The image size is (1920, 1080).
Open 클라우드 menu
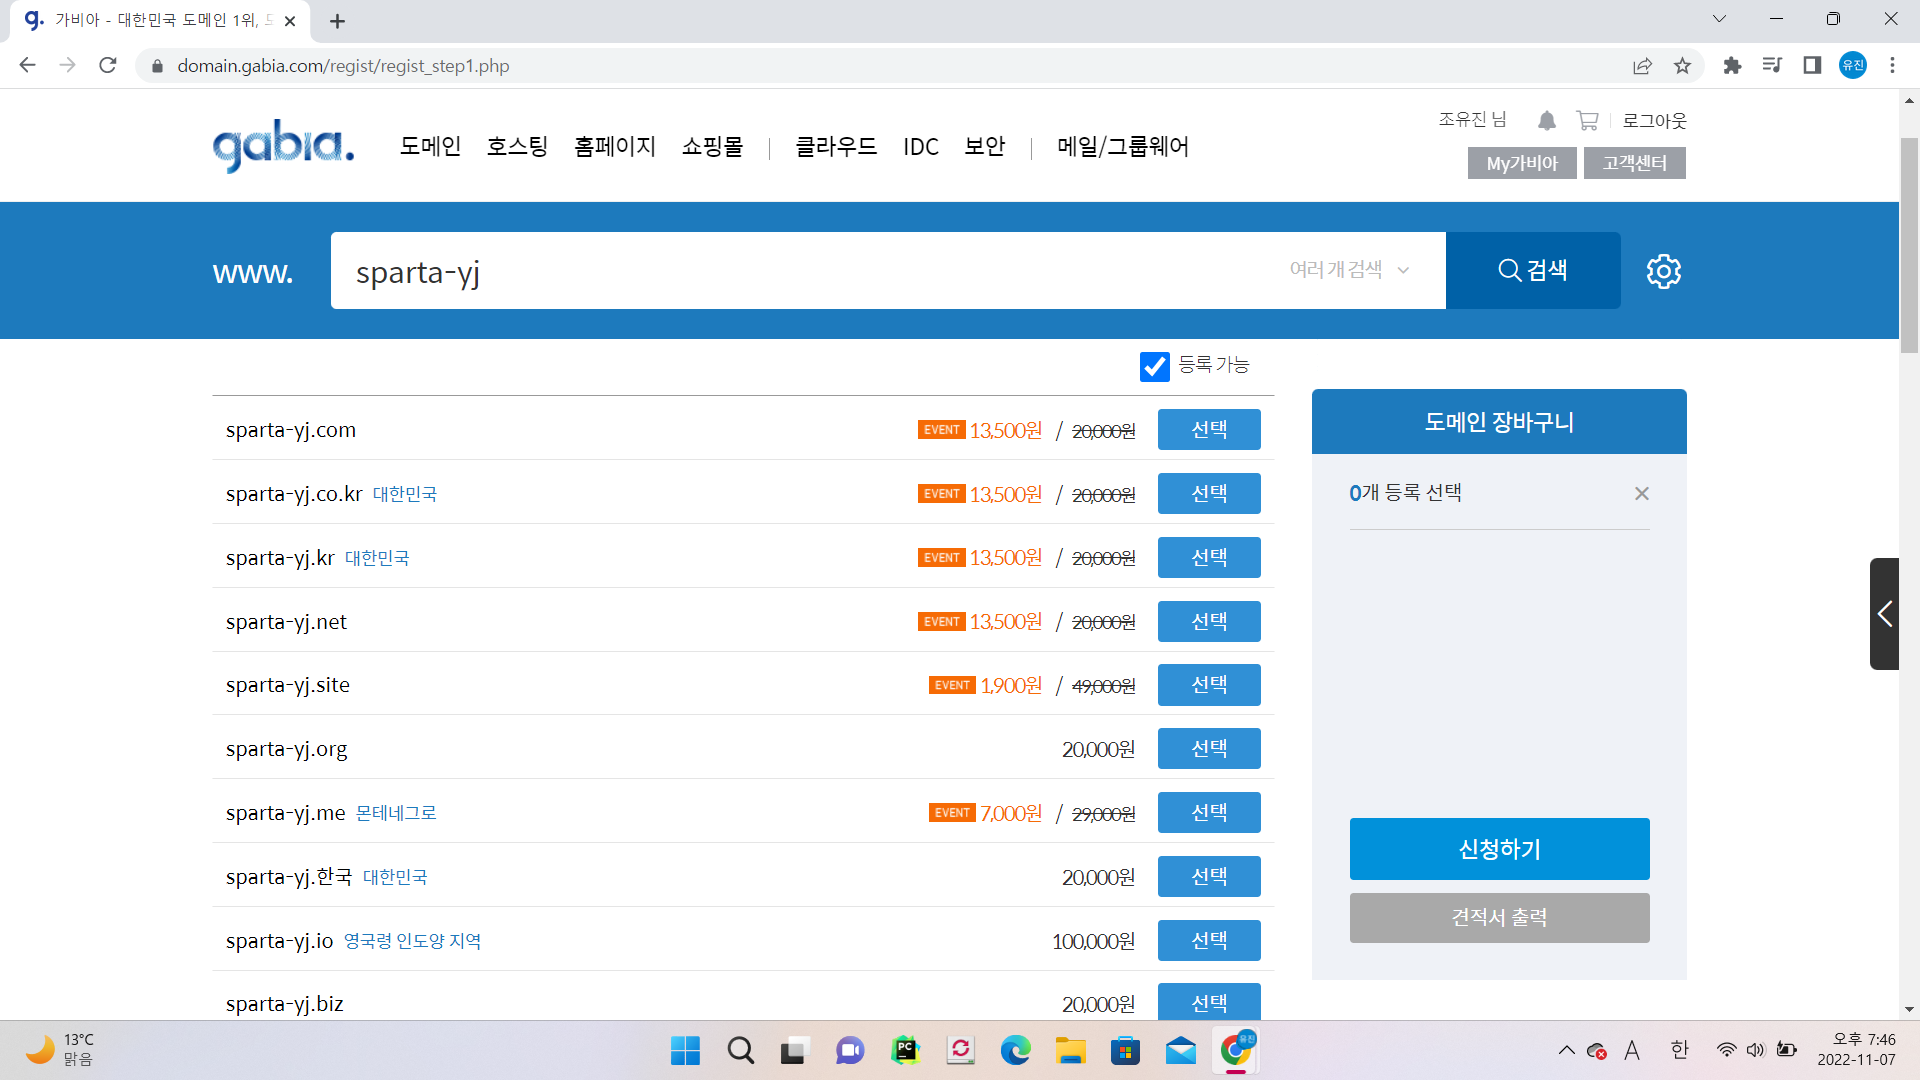pos(836,147)
